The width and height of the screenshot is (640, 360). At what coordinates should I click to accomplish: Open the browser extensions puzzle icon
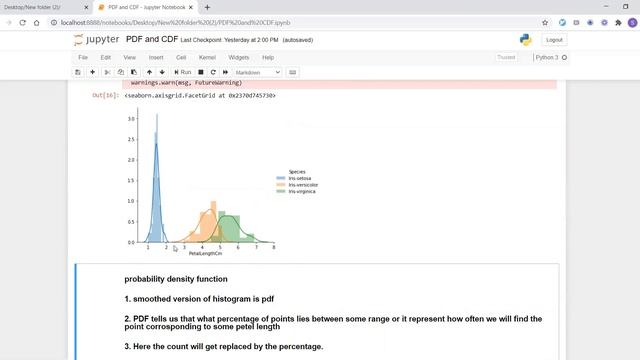[x=618, y=23]
